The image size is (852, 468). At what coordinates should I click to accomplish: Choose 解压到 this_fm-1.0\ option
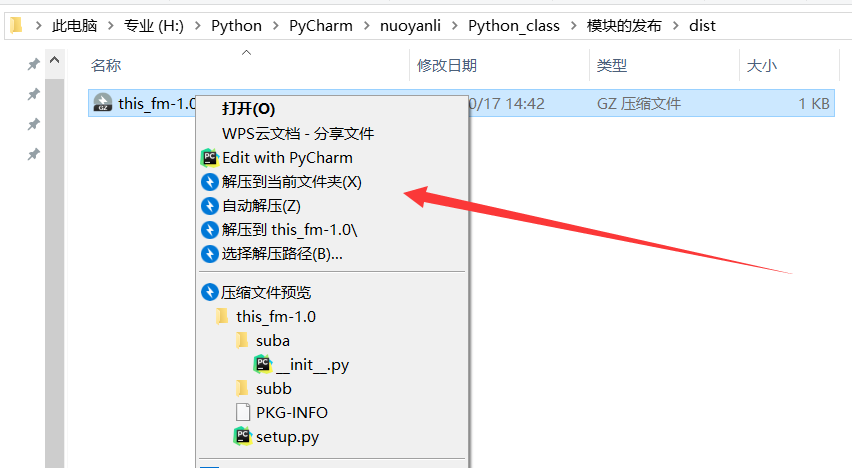(x=290, y=229)
